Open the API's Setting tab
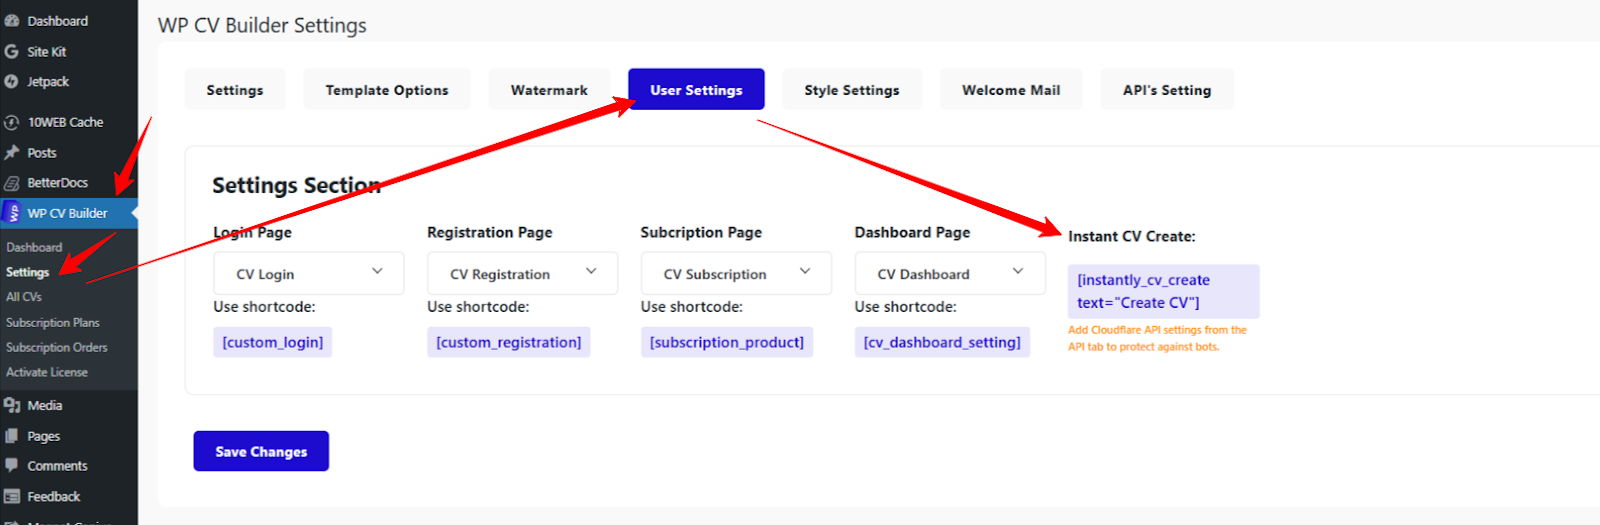This screenshot has height=525, width=1600. [1167, 89]
